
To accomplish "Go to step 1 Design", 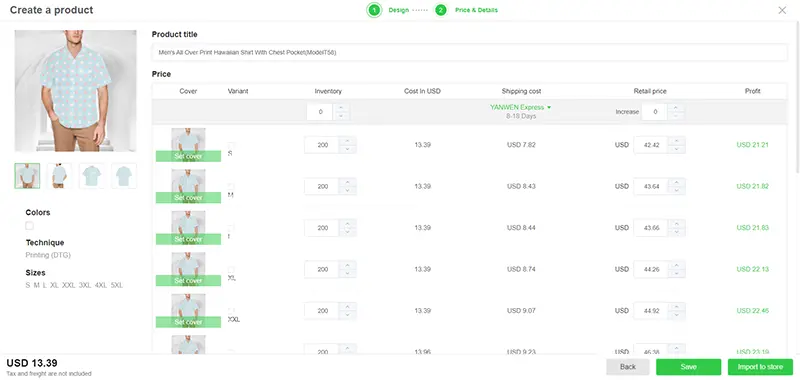I will tap(387, 10).
